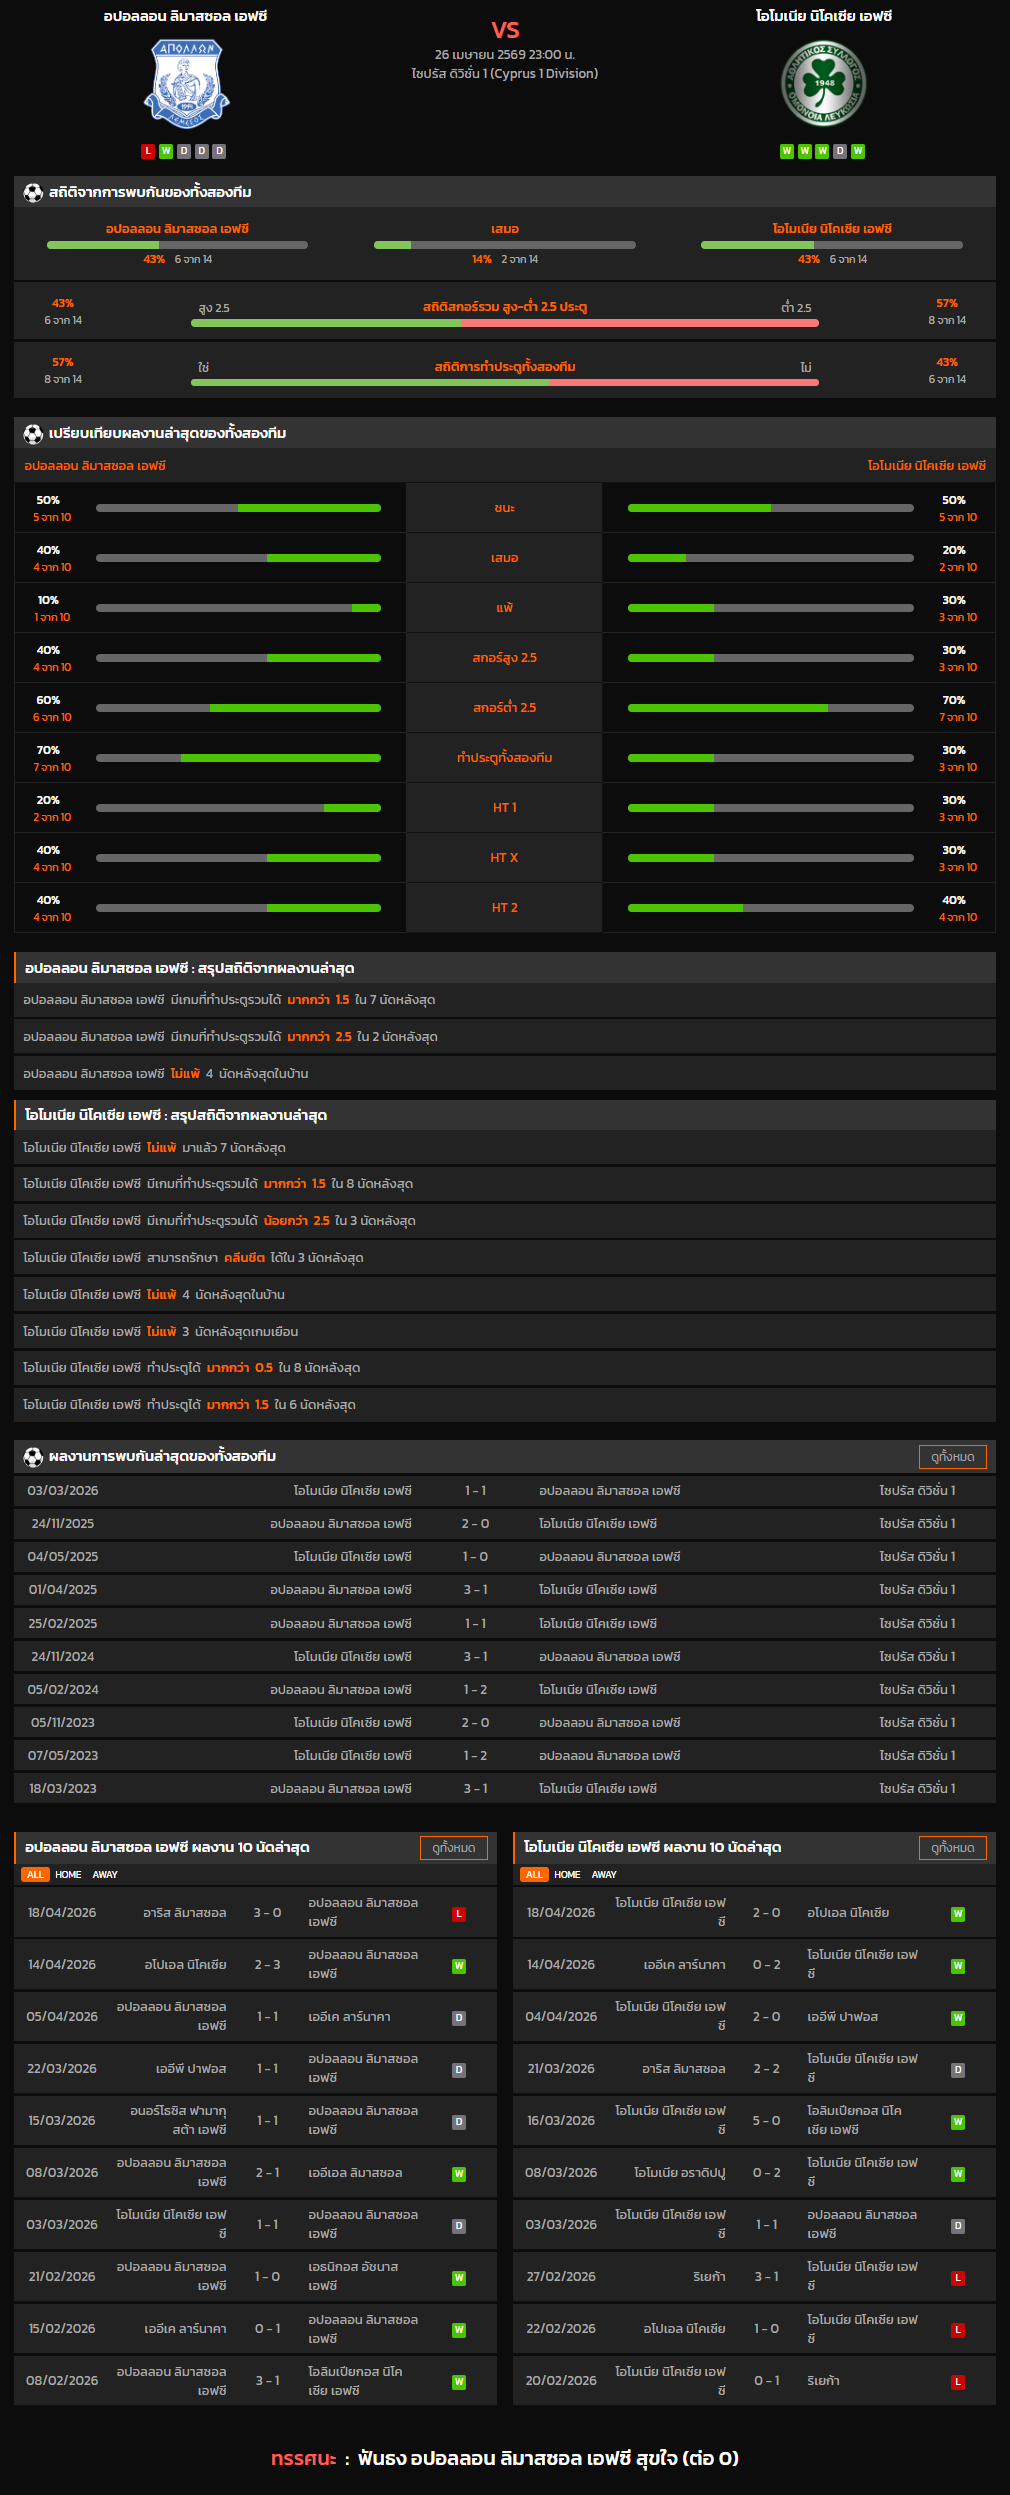Select ALL filter in Omonia last 10 matches

click(x=534, y=1874)
